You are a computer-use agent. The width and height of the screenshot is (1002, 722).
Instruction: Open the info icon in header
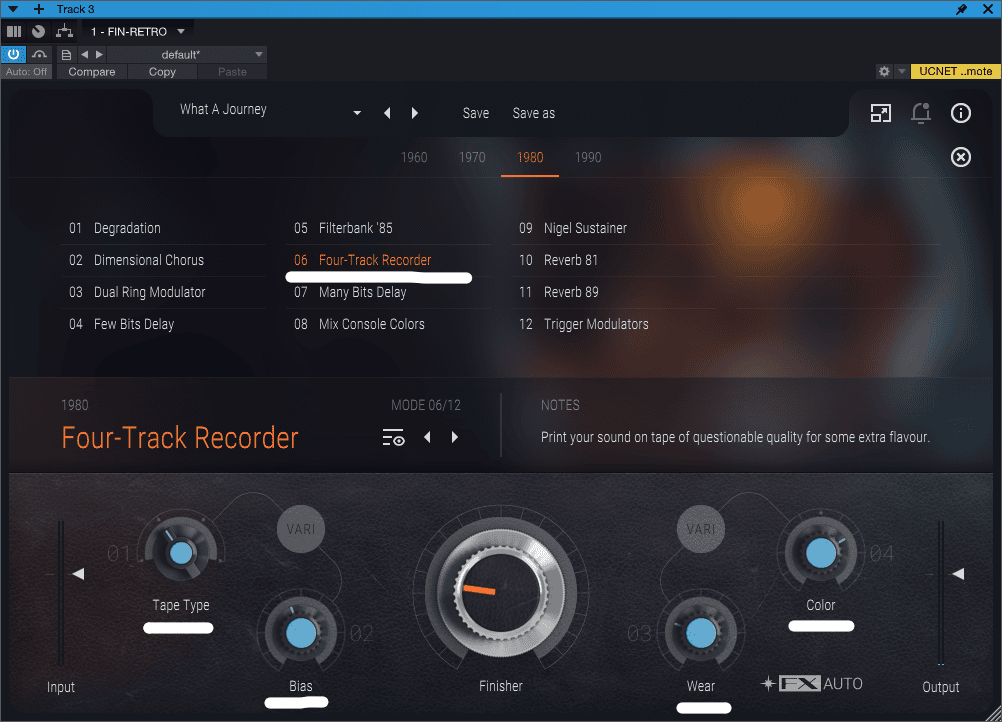[x=961, y=113]
